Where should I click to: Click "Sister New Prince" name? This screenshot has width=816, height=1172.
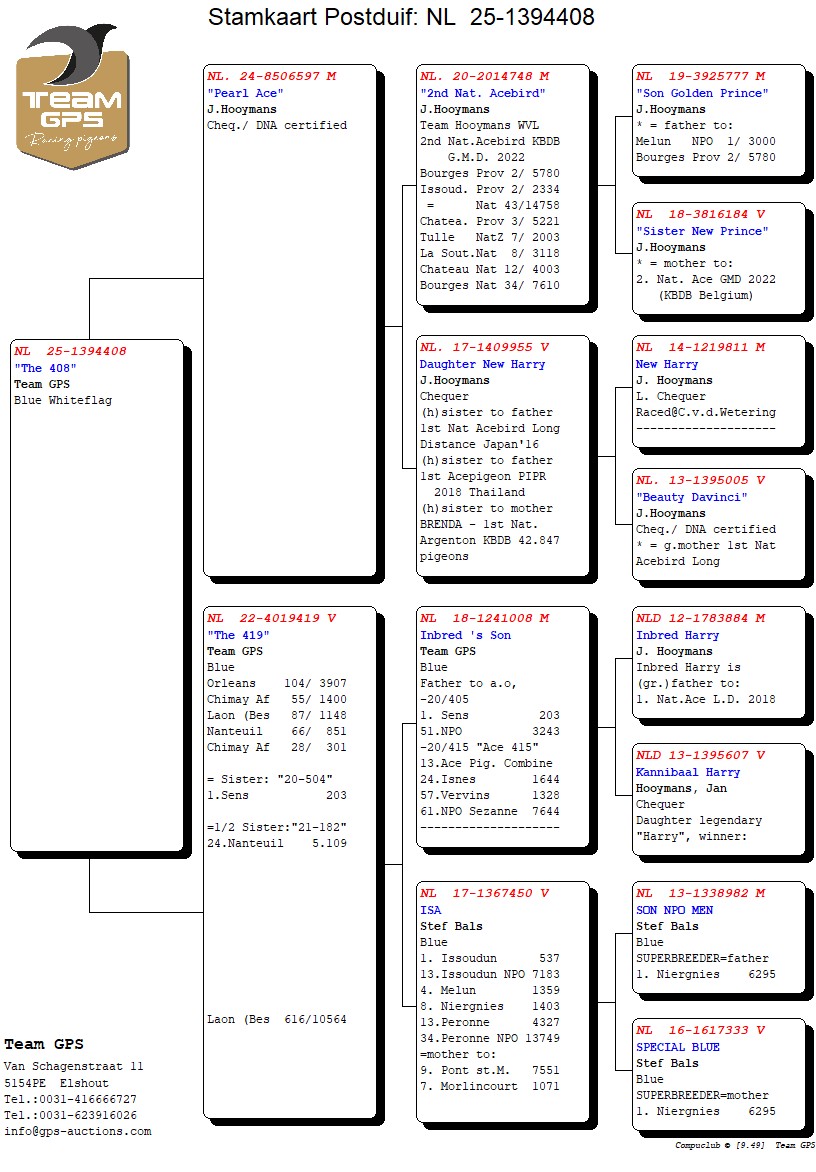click(702, 231)
